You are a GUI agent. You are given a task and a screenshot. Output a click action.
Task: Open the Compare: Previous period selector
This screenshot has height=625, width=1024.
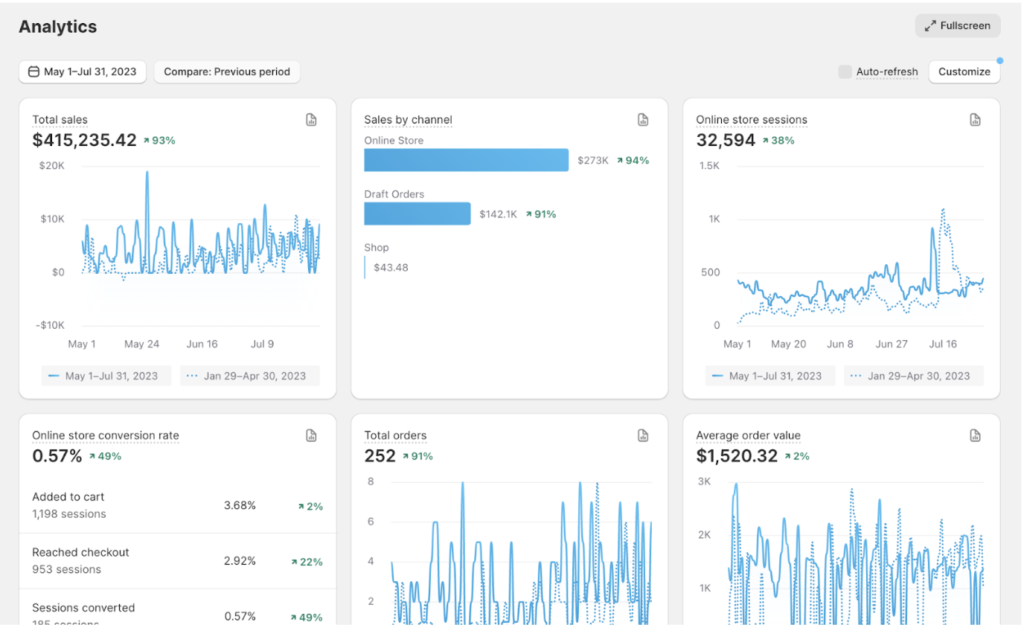coord(227,72)
